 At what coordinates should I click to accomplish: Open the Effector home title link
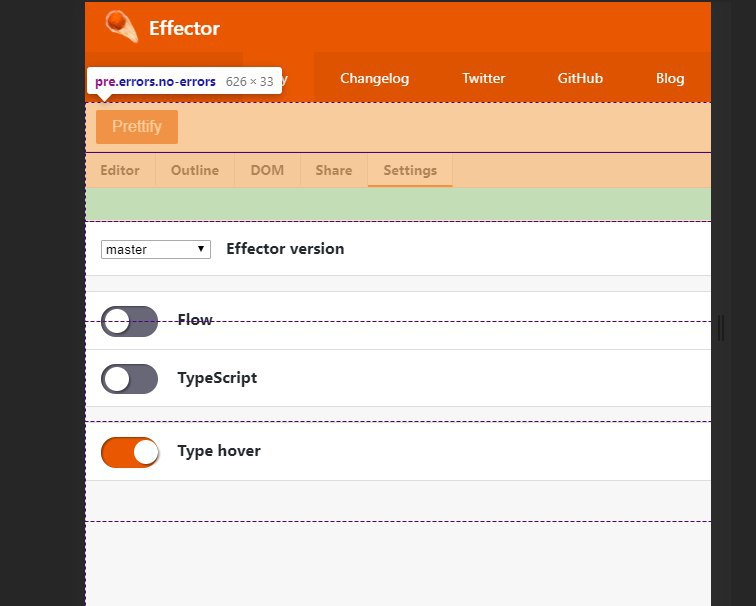click(184, 28)
